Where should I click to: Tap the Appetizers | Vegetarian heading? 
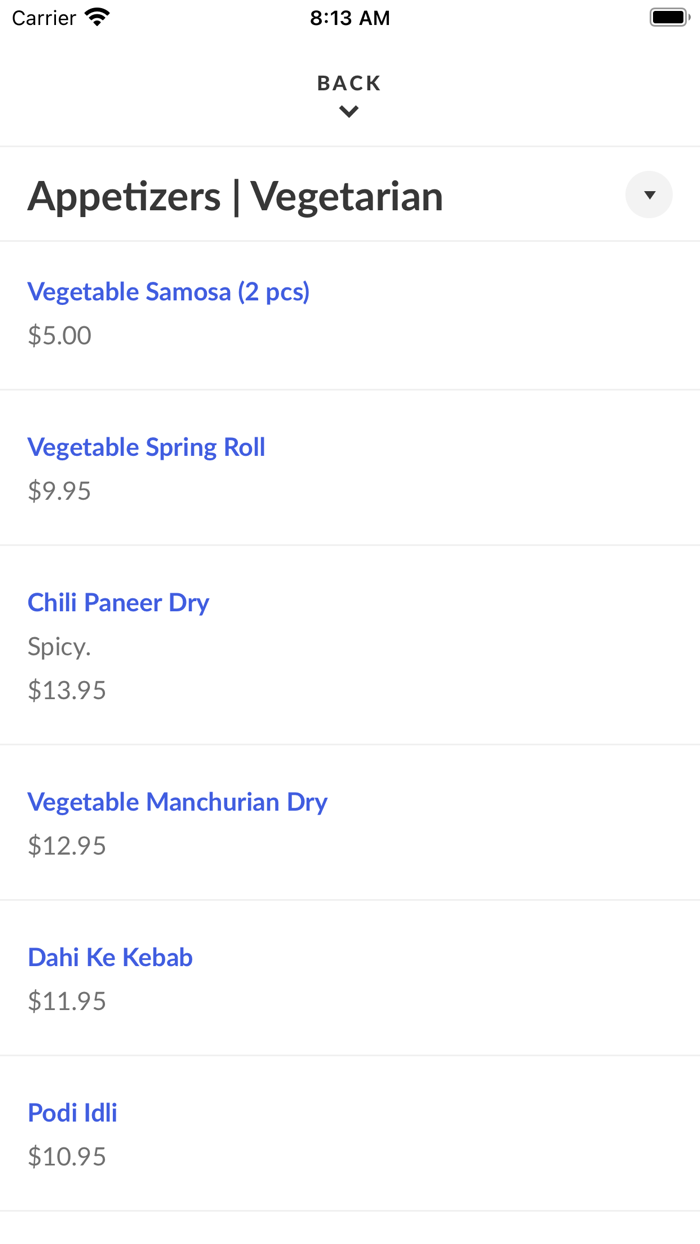coord(235,196)
